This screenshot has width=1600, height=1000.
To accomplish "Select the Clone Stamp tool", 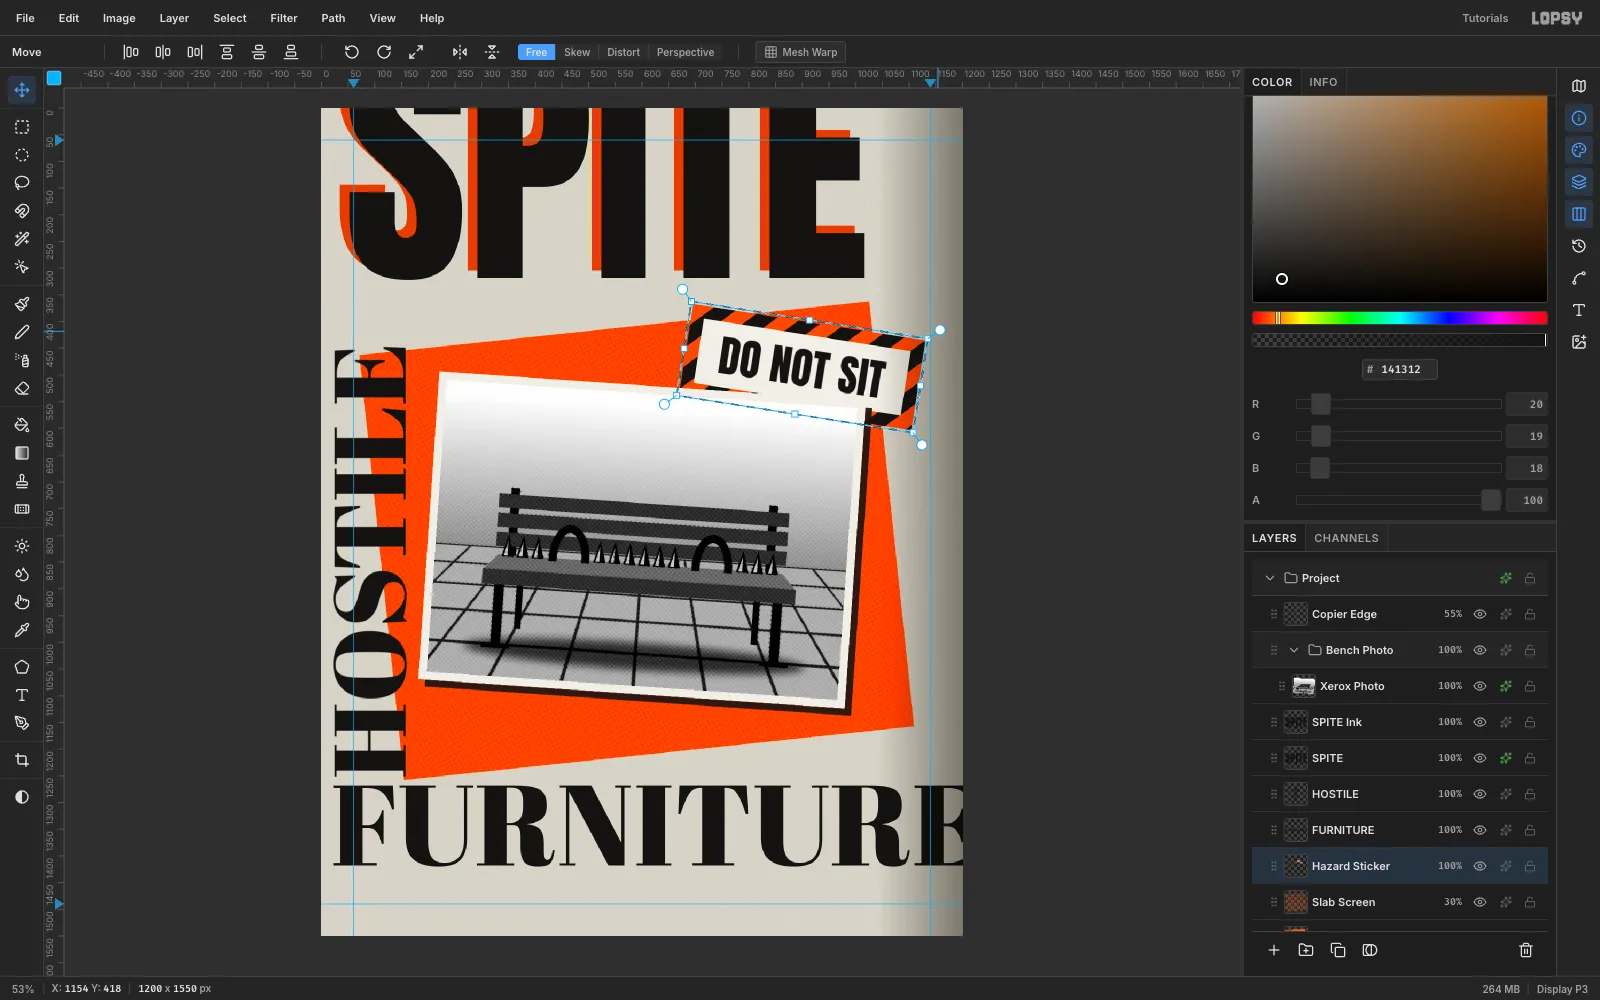I will coord(22,481).
